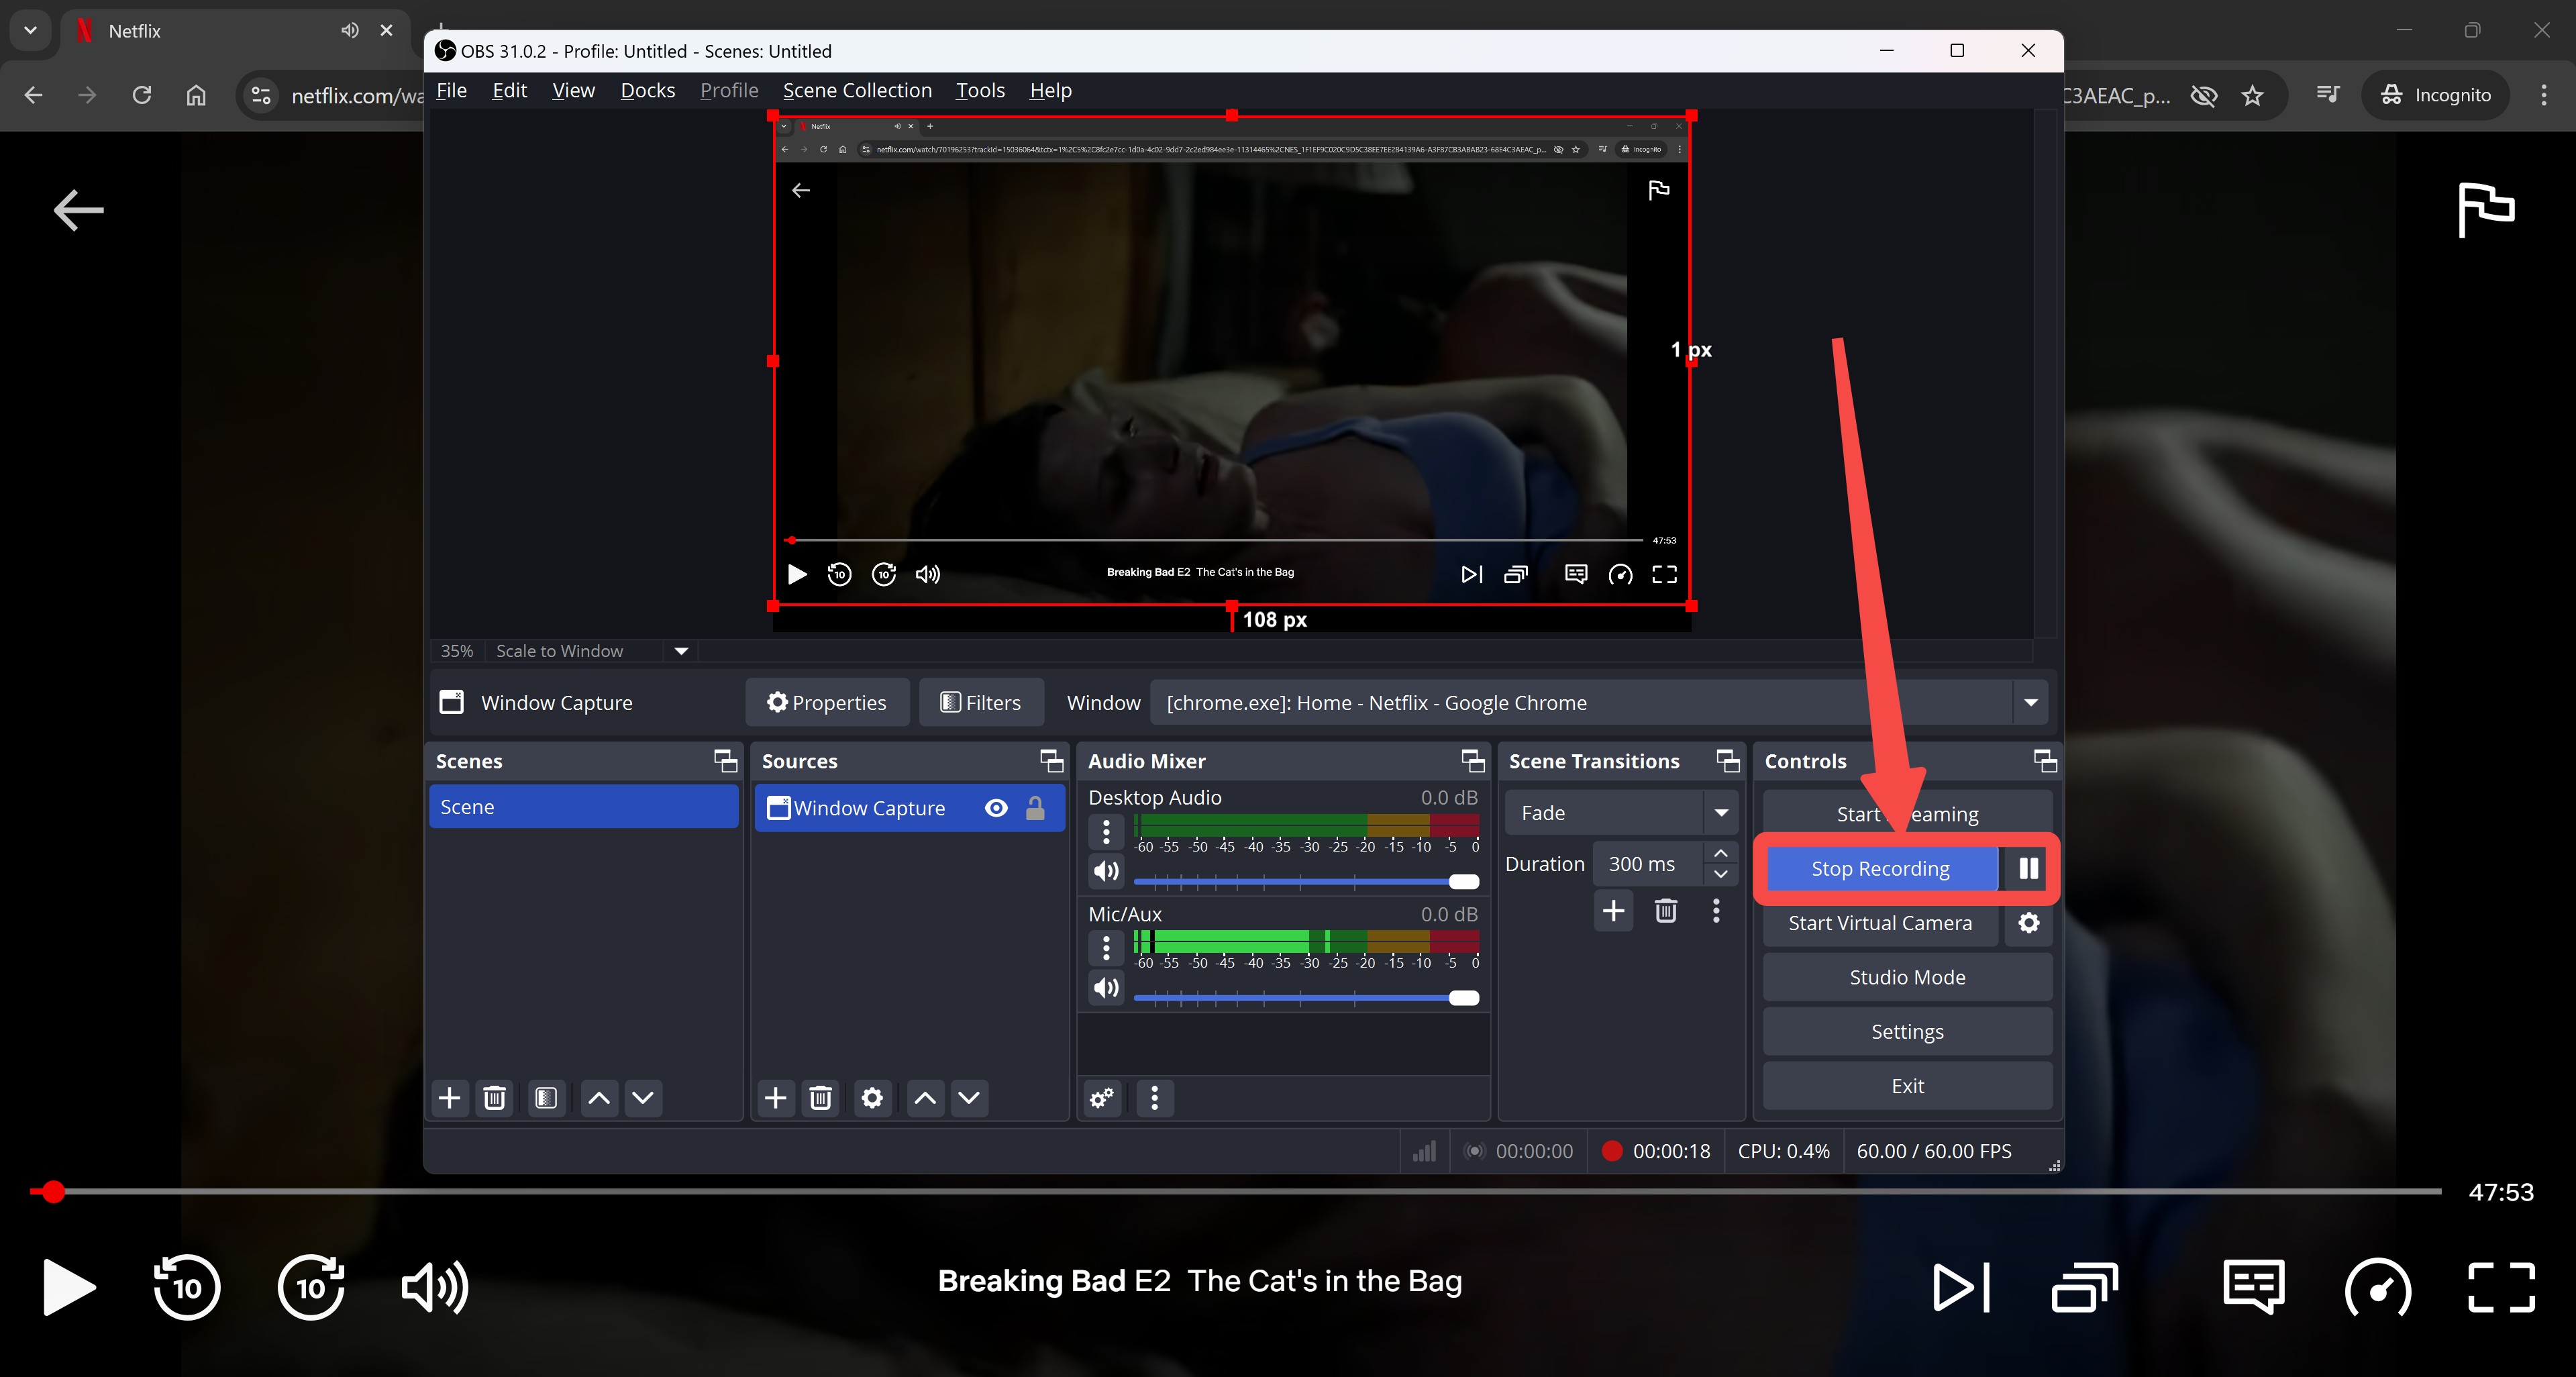Image resolution: width=2576 pixels, height=1377 pixels.
Task: Open scene filters in the Scenes panel
Action: coord(546,1098)
